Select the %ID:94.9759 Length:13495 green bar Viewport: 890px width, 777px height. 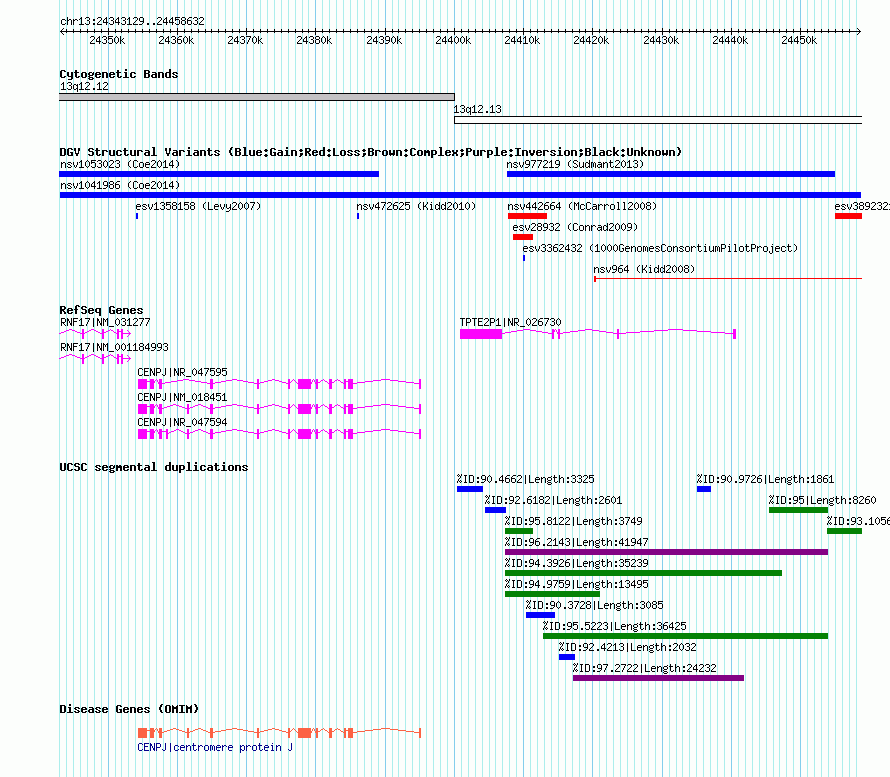pyautogui.click(x=552, y=594)
